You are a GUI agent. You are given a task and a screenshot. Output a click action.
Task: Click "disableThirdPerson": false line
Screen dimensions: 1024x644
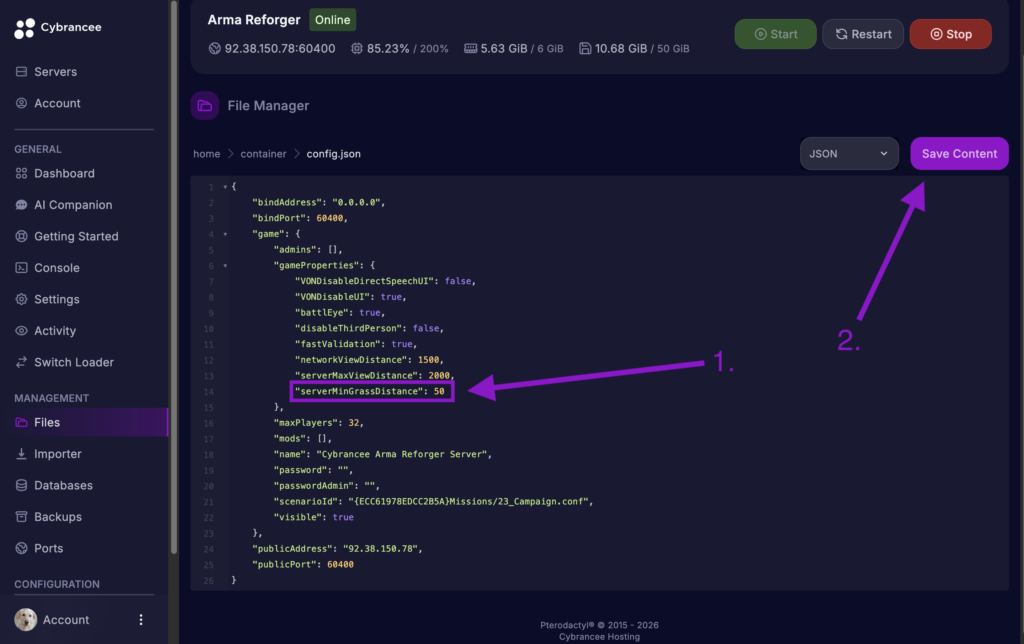[x=370, y=329]
